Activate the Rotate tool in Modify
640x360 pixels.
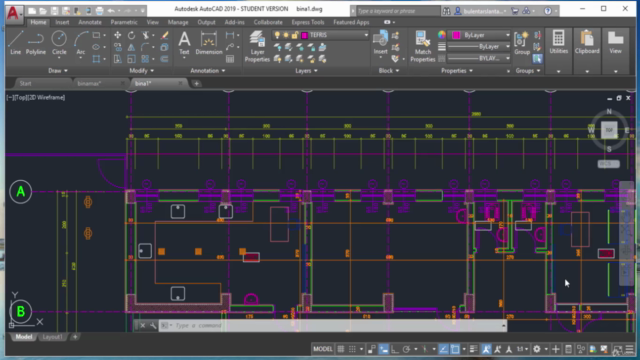pyautogui.click(x=131, y=36)
